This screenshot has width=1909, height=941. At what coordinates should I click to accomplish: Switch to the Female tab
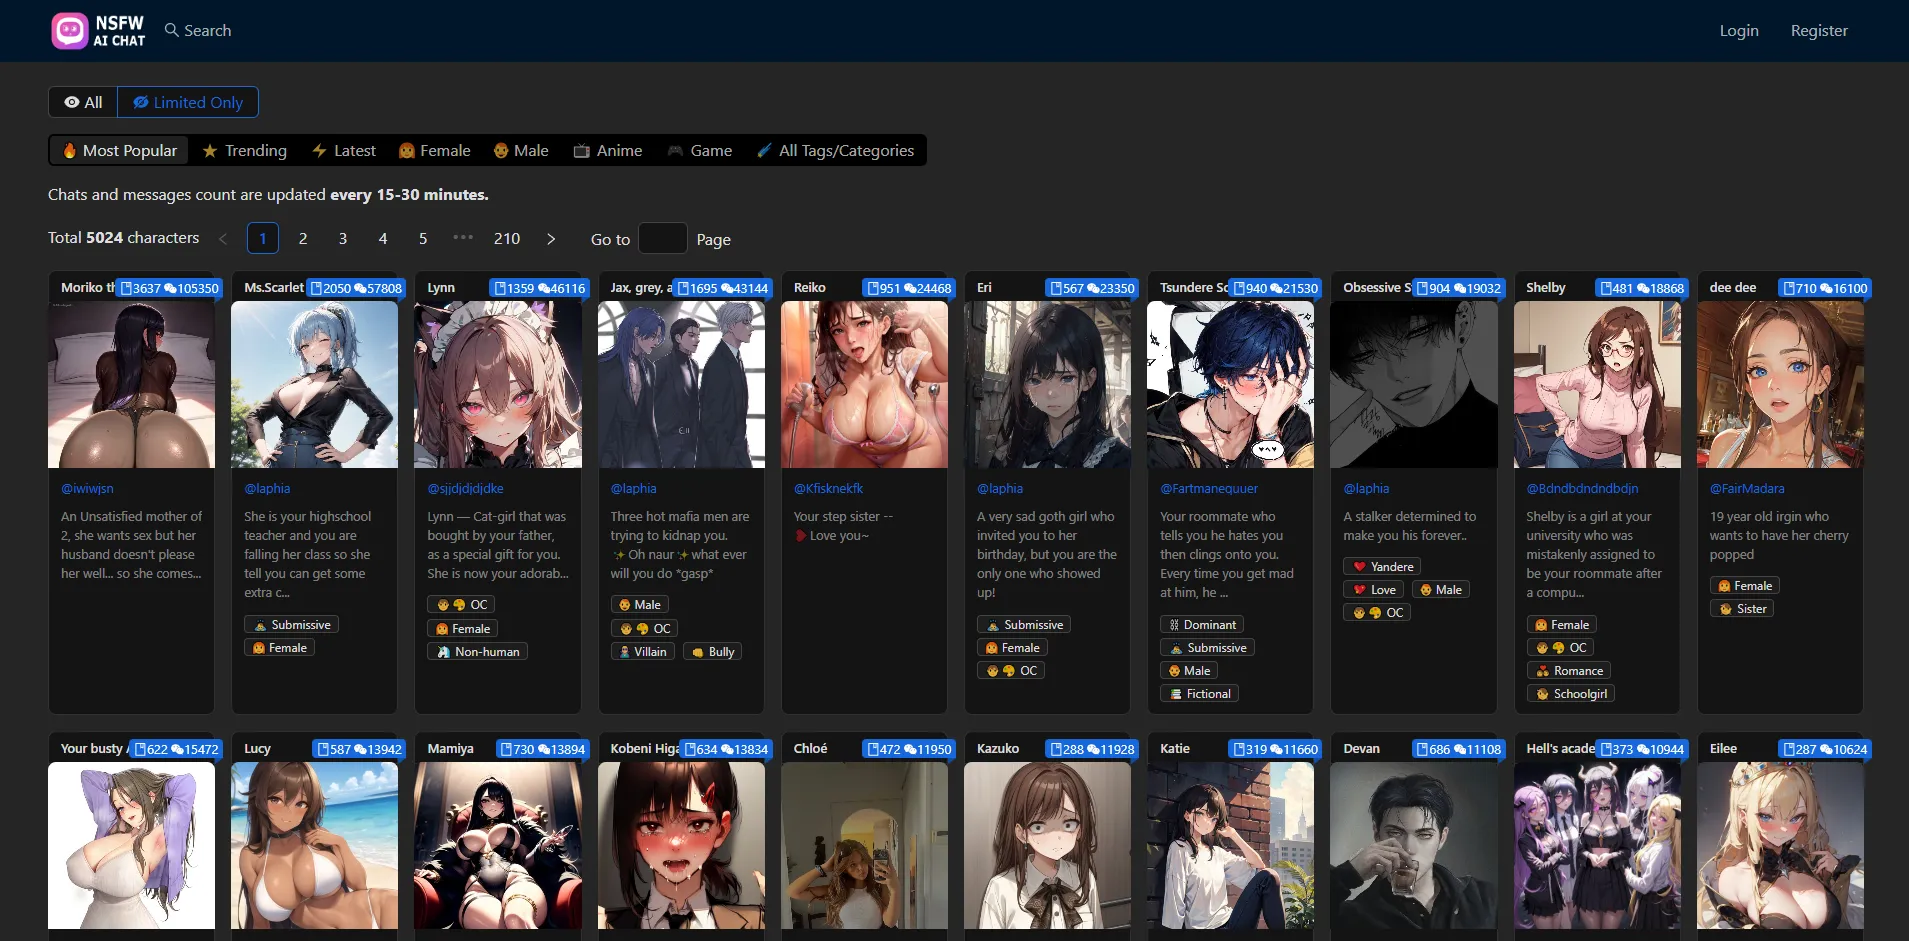pos(434,150)
